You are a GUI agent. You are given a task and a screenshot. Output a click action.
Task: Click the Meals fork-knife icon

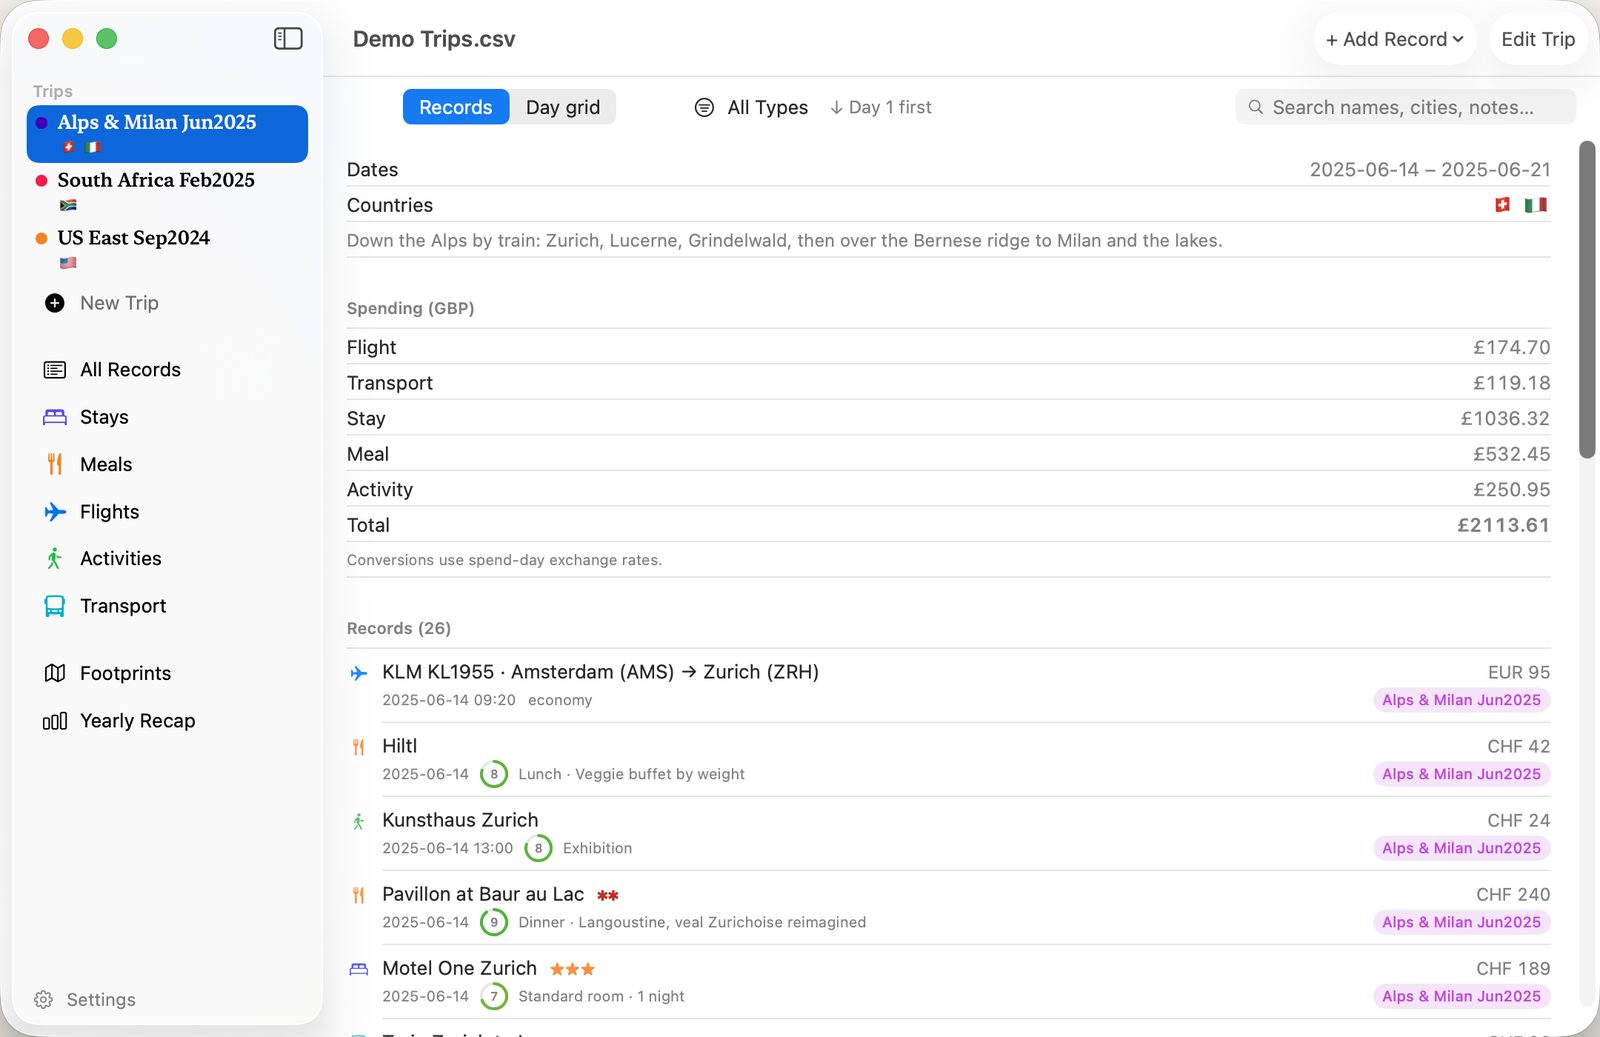[55, 464]
